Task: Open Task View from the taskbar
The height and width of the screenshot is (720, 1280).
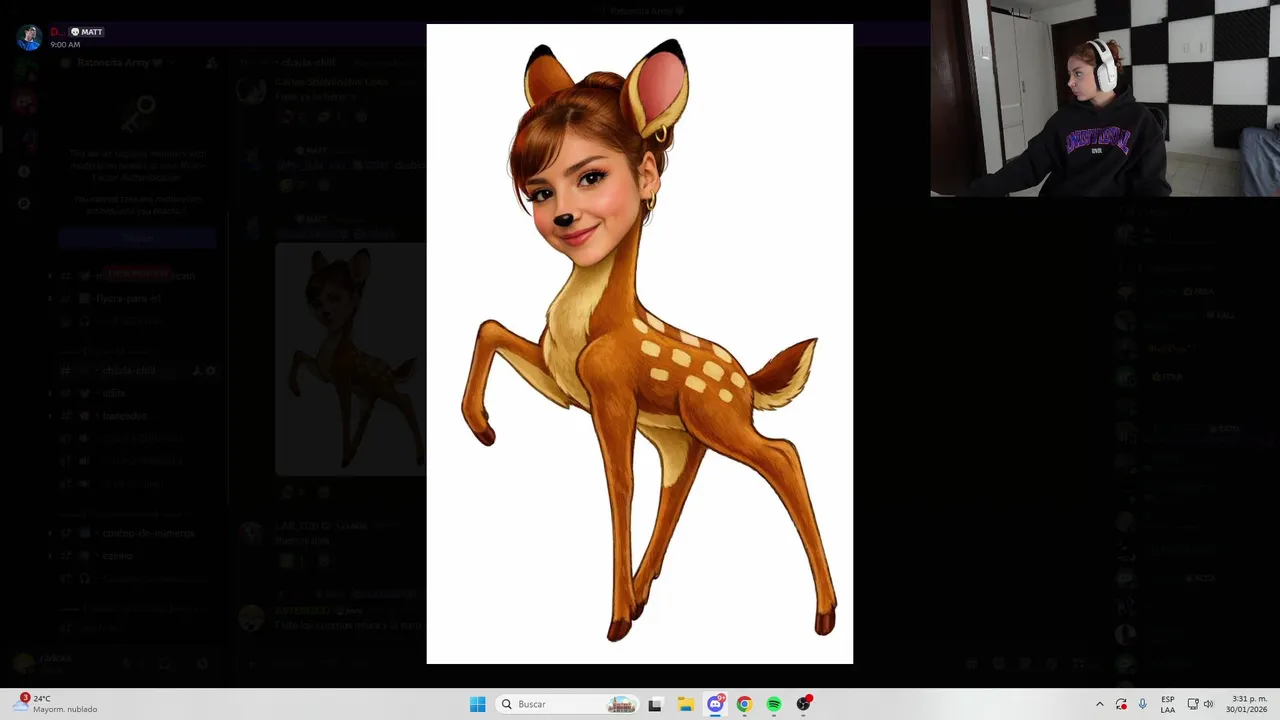Action: (655, 704)
